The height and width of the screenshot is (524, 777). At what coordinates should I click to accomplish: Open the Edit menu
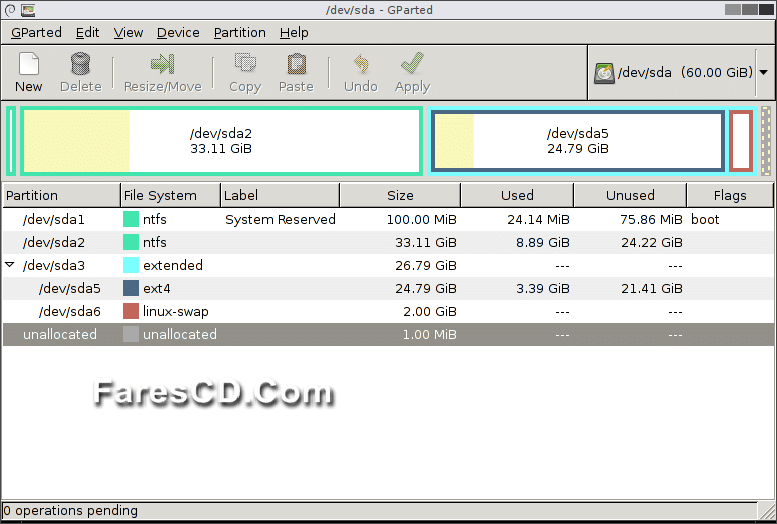tap(87, 33)
